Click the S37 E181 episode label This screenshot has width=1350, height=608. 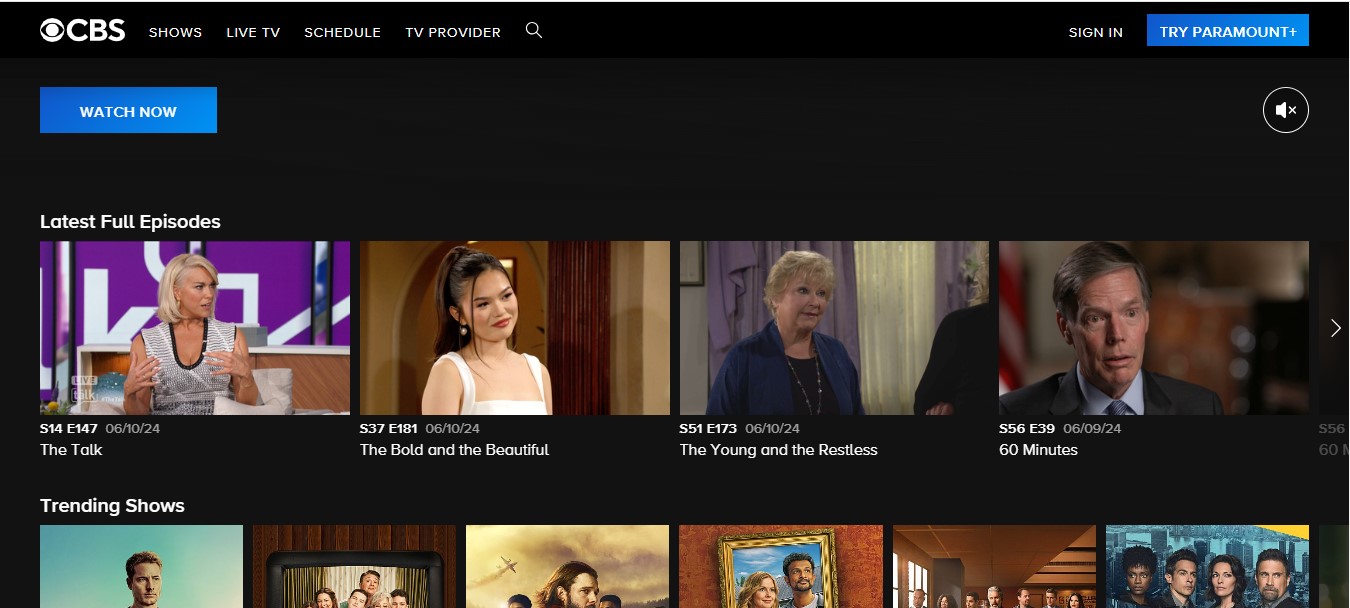point(388,428)
